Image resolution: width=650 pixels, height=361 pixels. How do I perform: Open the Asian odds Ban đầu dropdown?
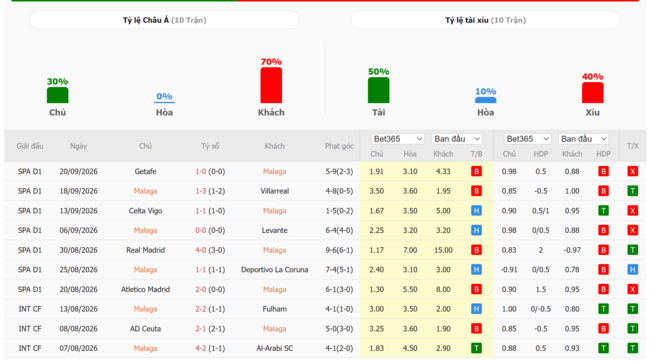(x=457, y=139)
